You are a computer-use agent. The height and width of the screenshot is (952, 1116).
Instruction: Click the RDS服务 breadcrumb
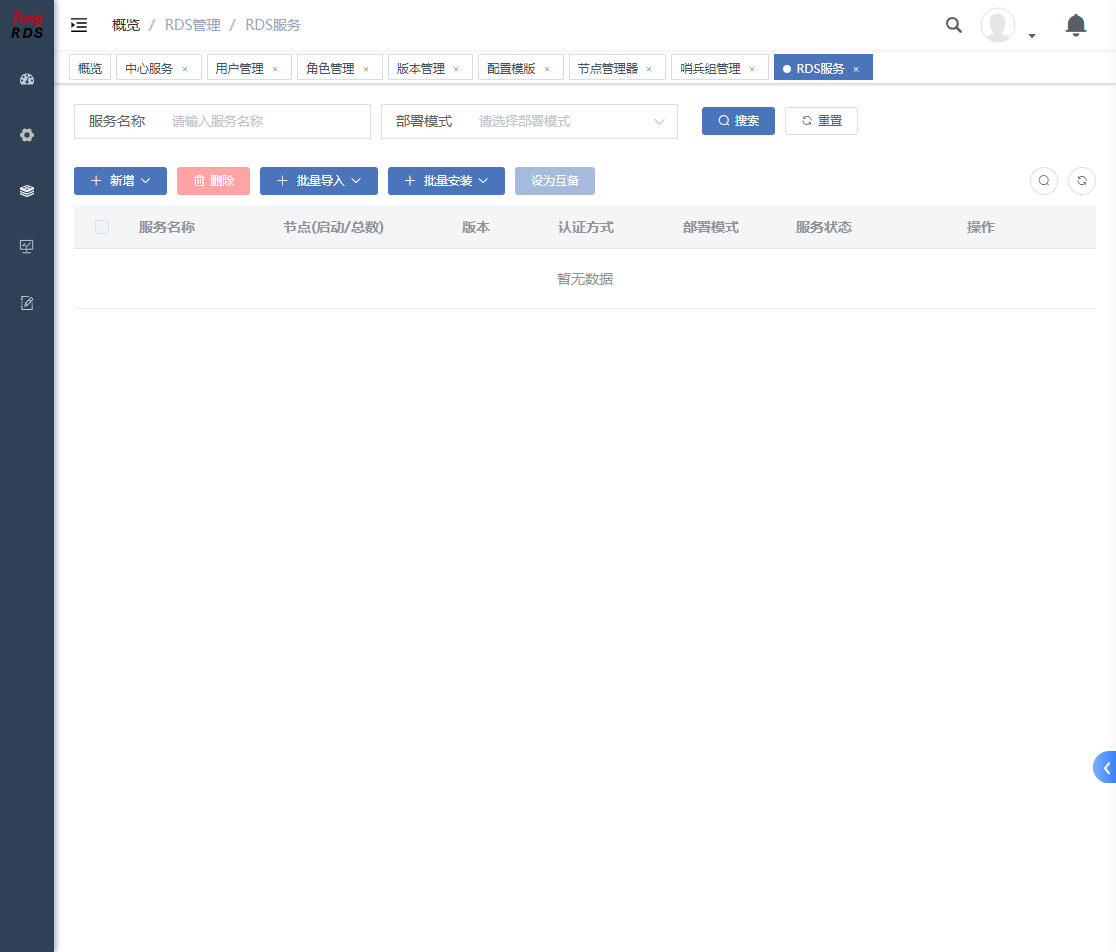coord(273,25)
